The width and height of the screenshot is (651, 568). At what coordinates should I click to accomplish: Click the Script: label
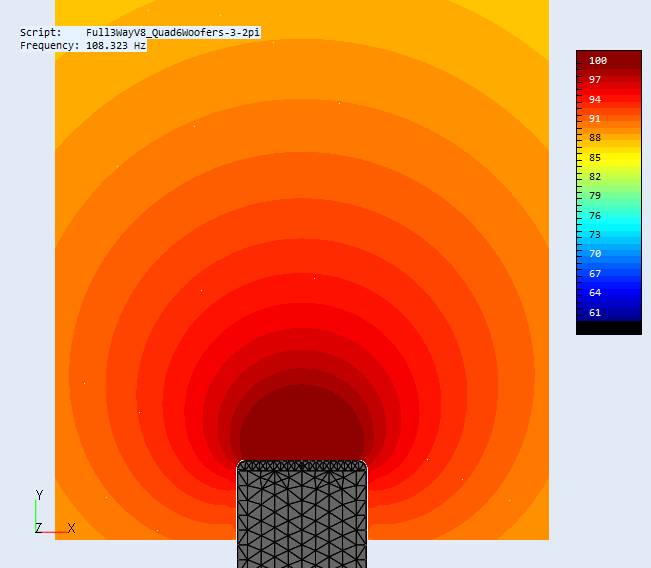tap(41, 32)
